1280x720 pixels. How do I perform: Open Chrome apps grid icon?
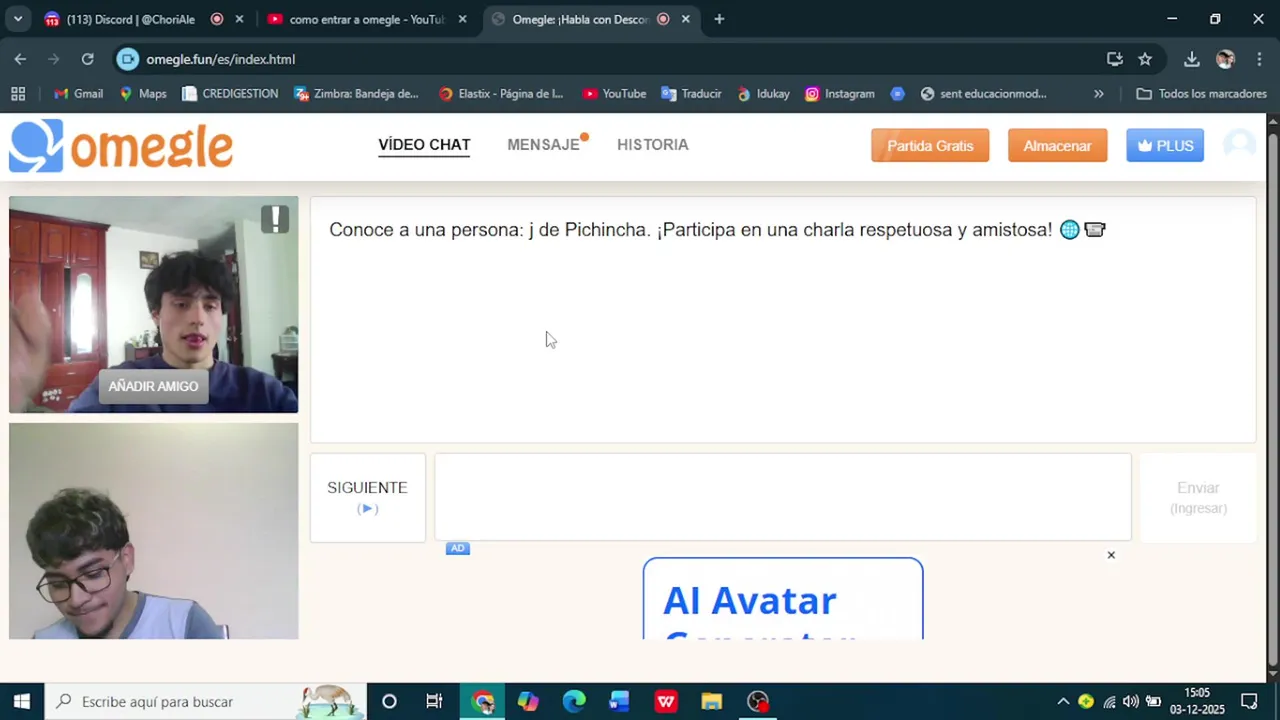[18, 94]
